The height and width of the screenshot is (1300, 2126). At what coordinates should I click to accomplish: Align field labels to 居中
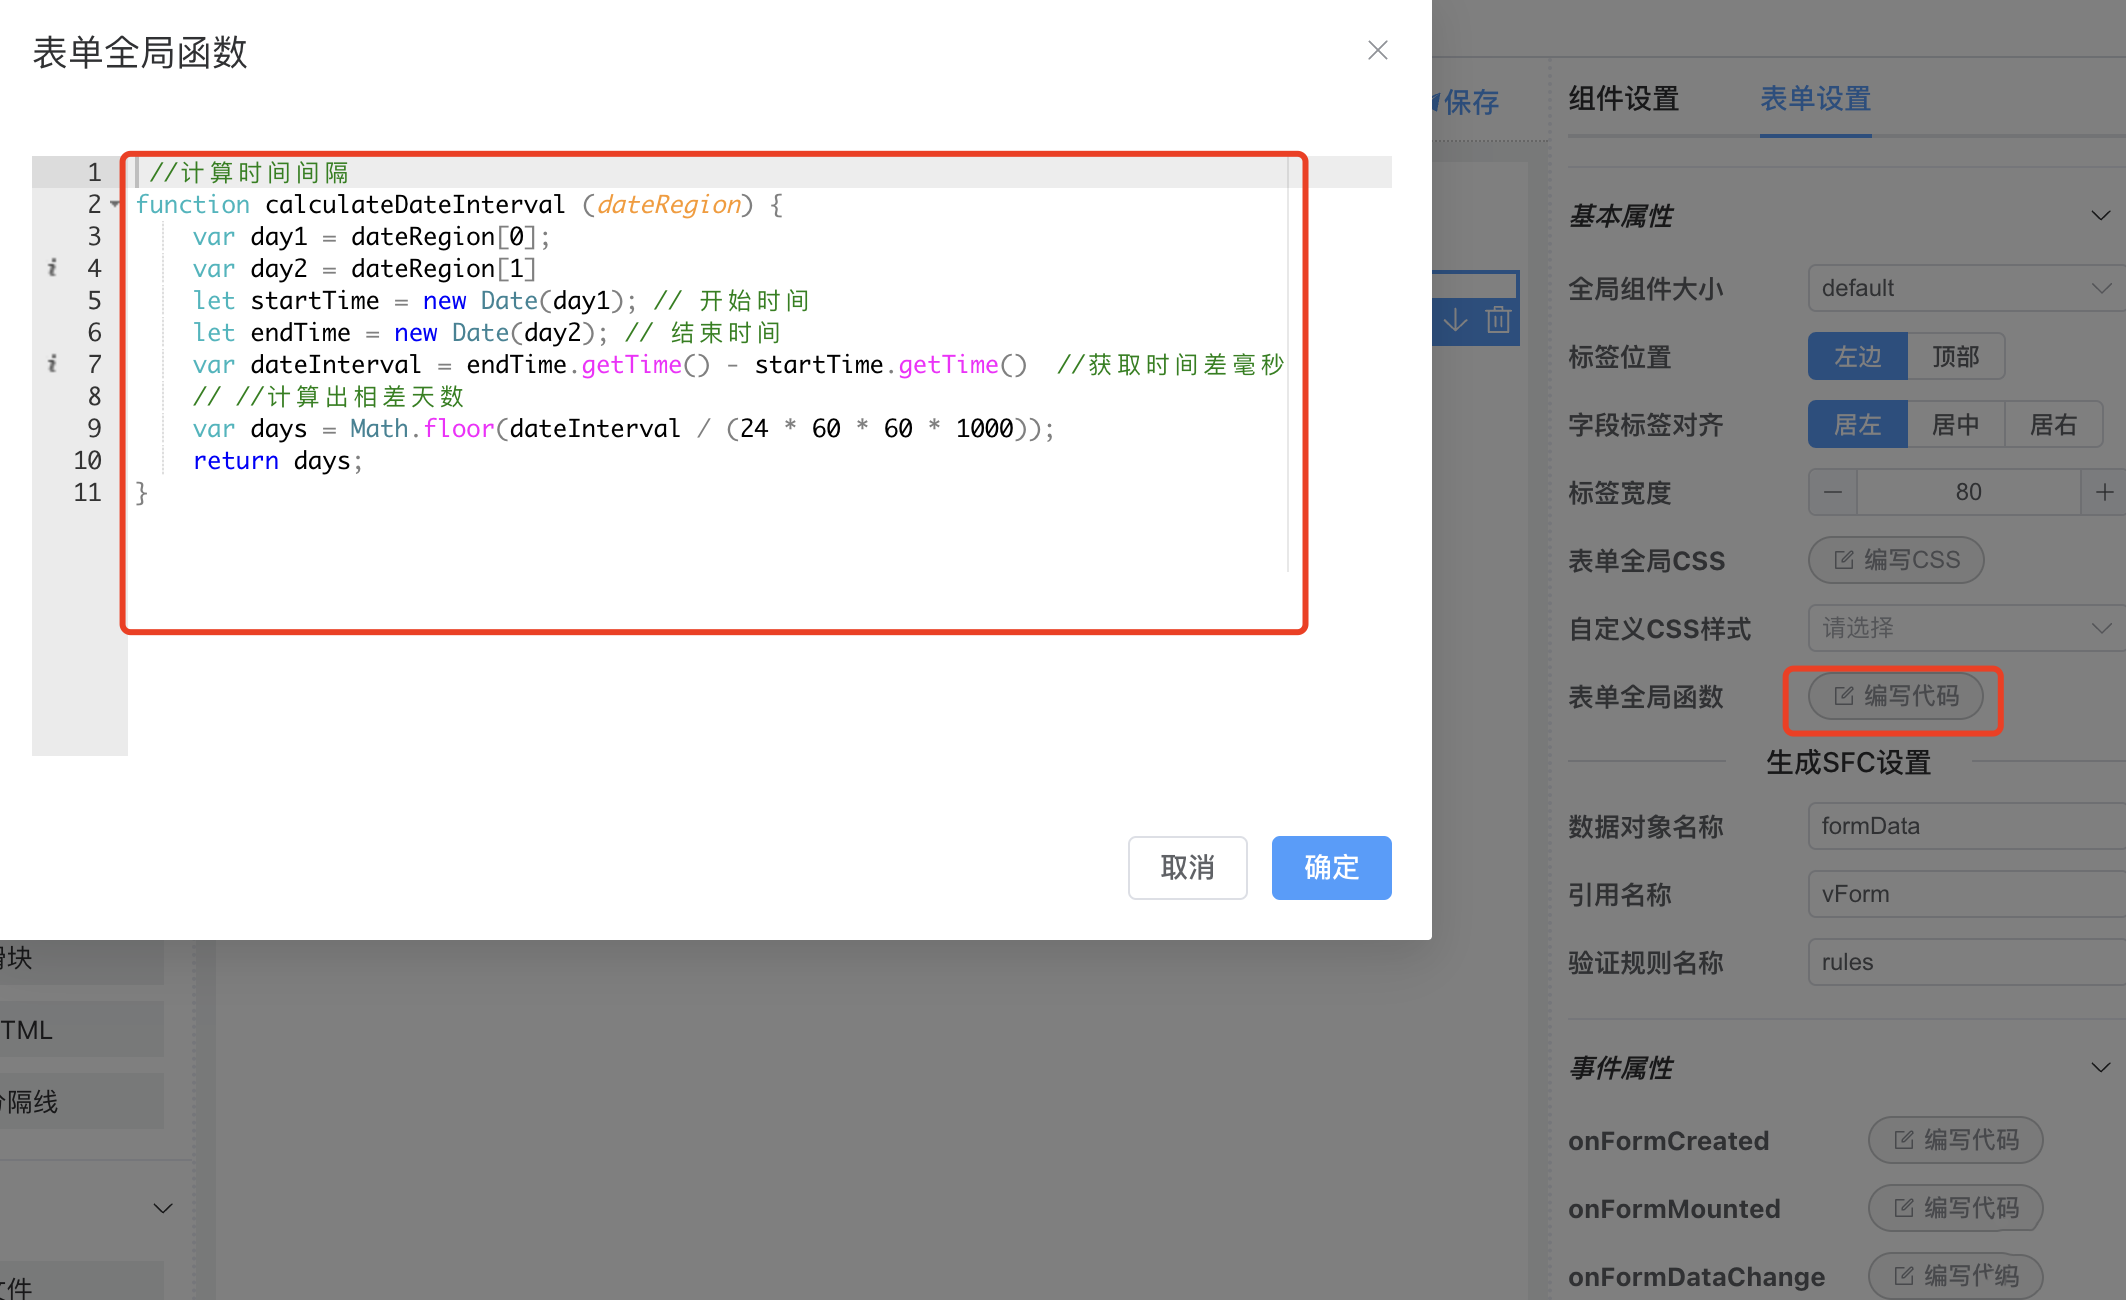(x=1955, y=424)
